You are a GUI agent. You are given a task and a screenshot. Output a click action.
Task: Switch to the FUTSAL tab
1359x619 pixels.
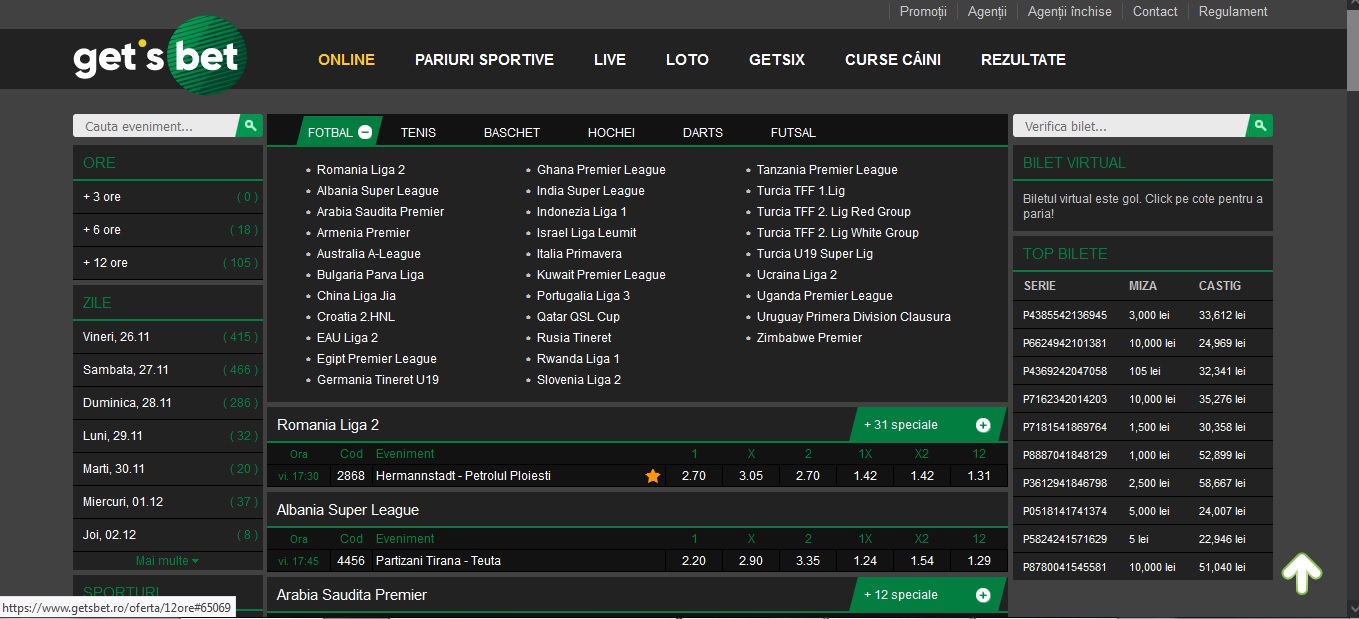[793, 132]
